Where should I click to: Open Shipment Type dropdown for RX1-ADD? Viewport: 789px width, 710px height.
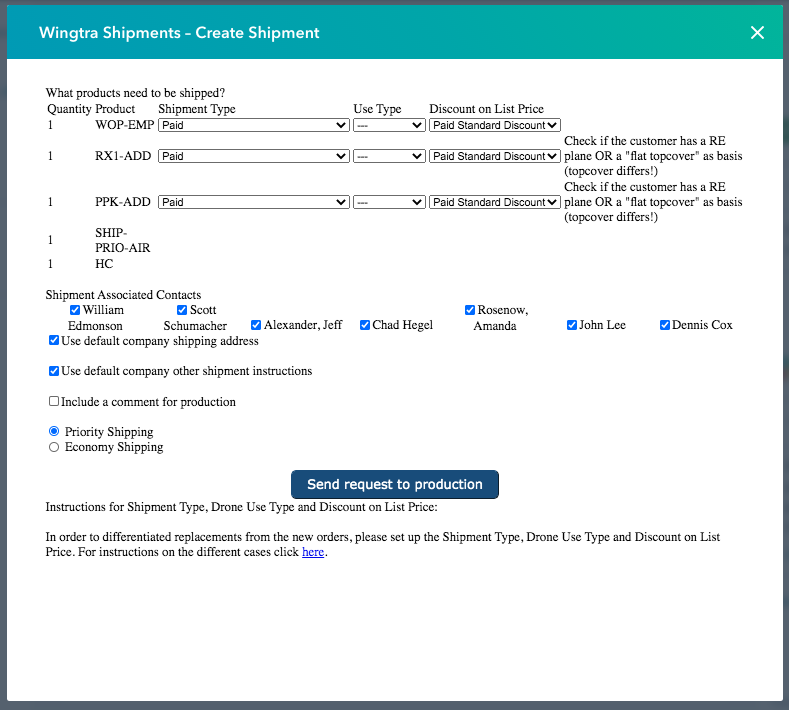(x=253, y=157)
